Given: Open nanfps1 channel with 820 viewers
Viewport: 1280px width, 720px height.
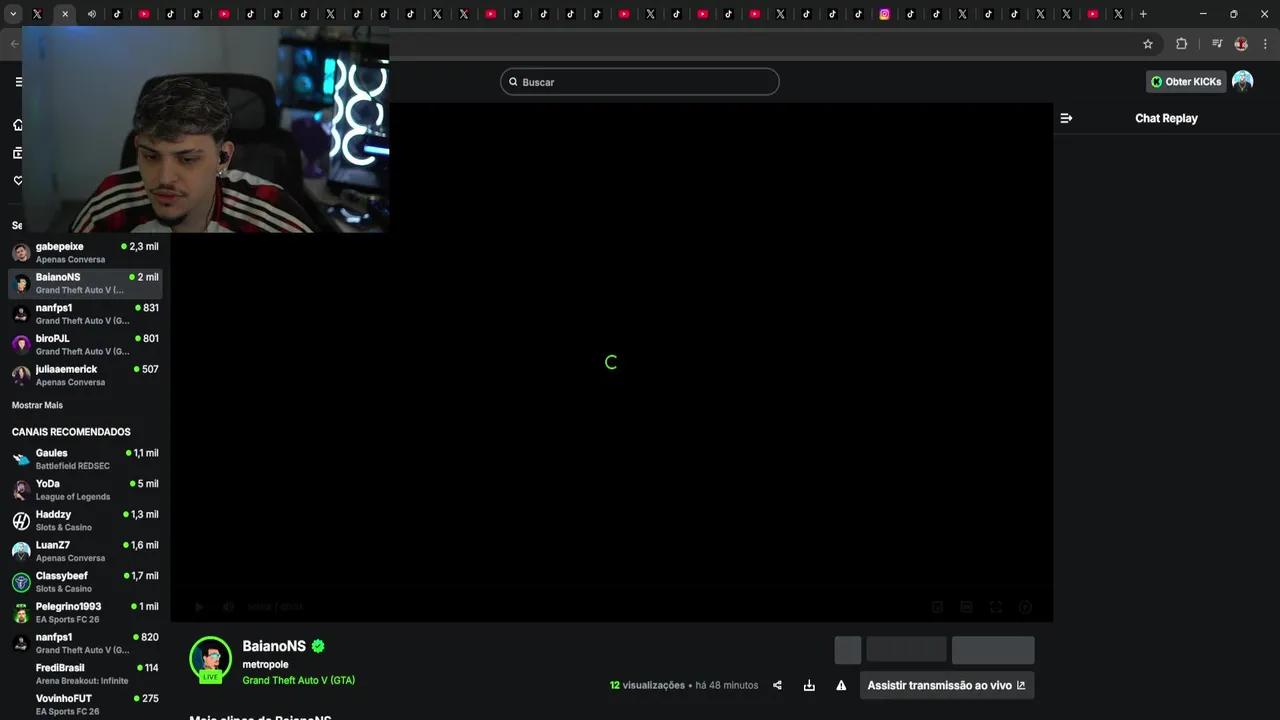Looking at the screenshot, I should click(x=85, y=643).
